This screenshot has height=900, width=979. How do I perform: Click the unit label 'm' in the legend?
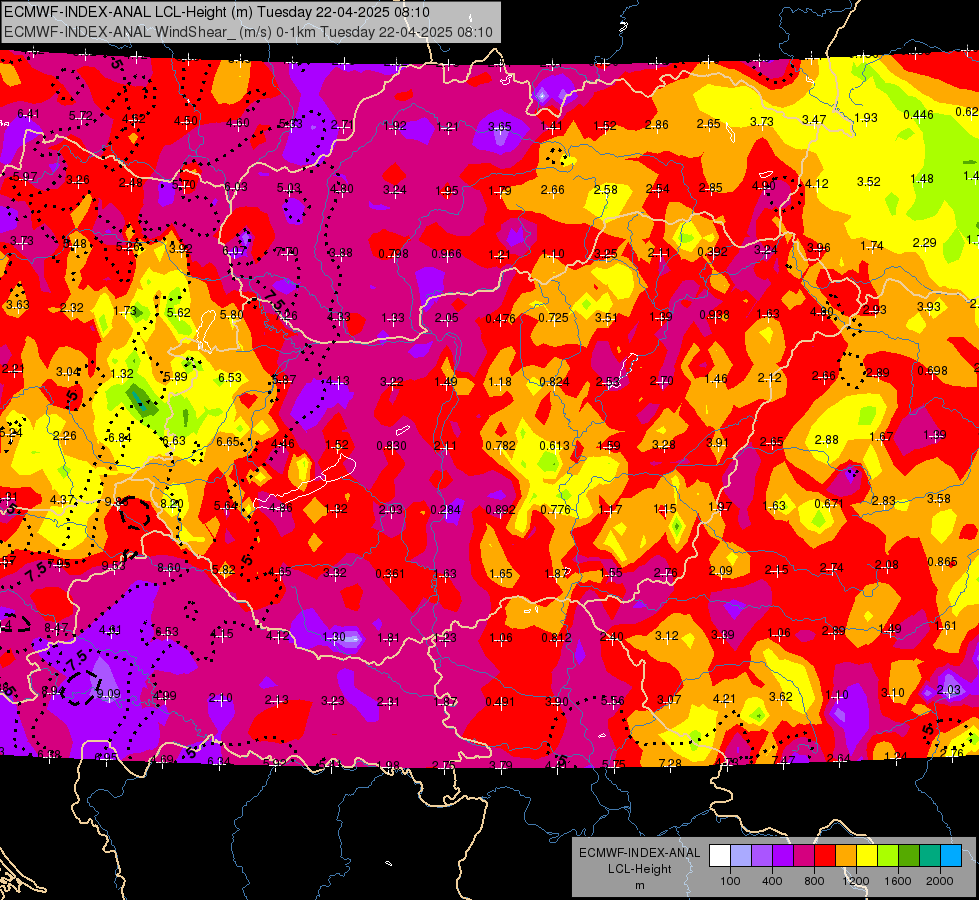(x=639, y=885)
